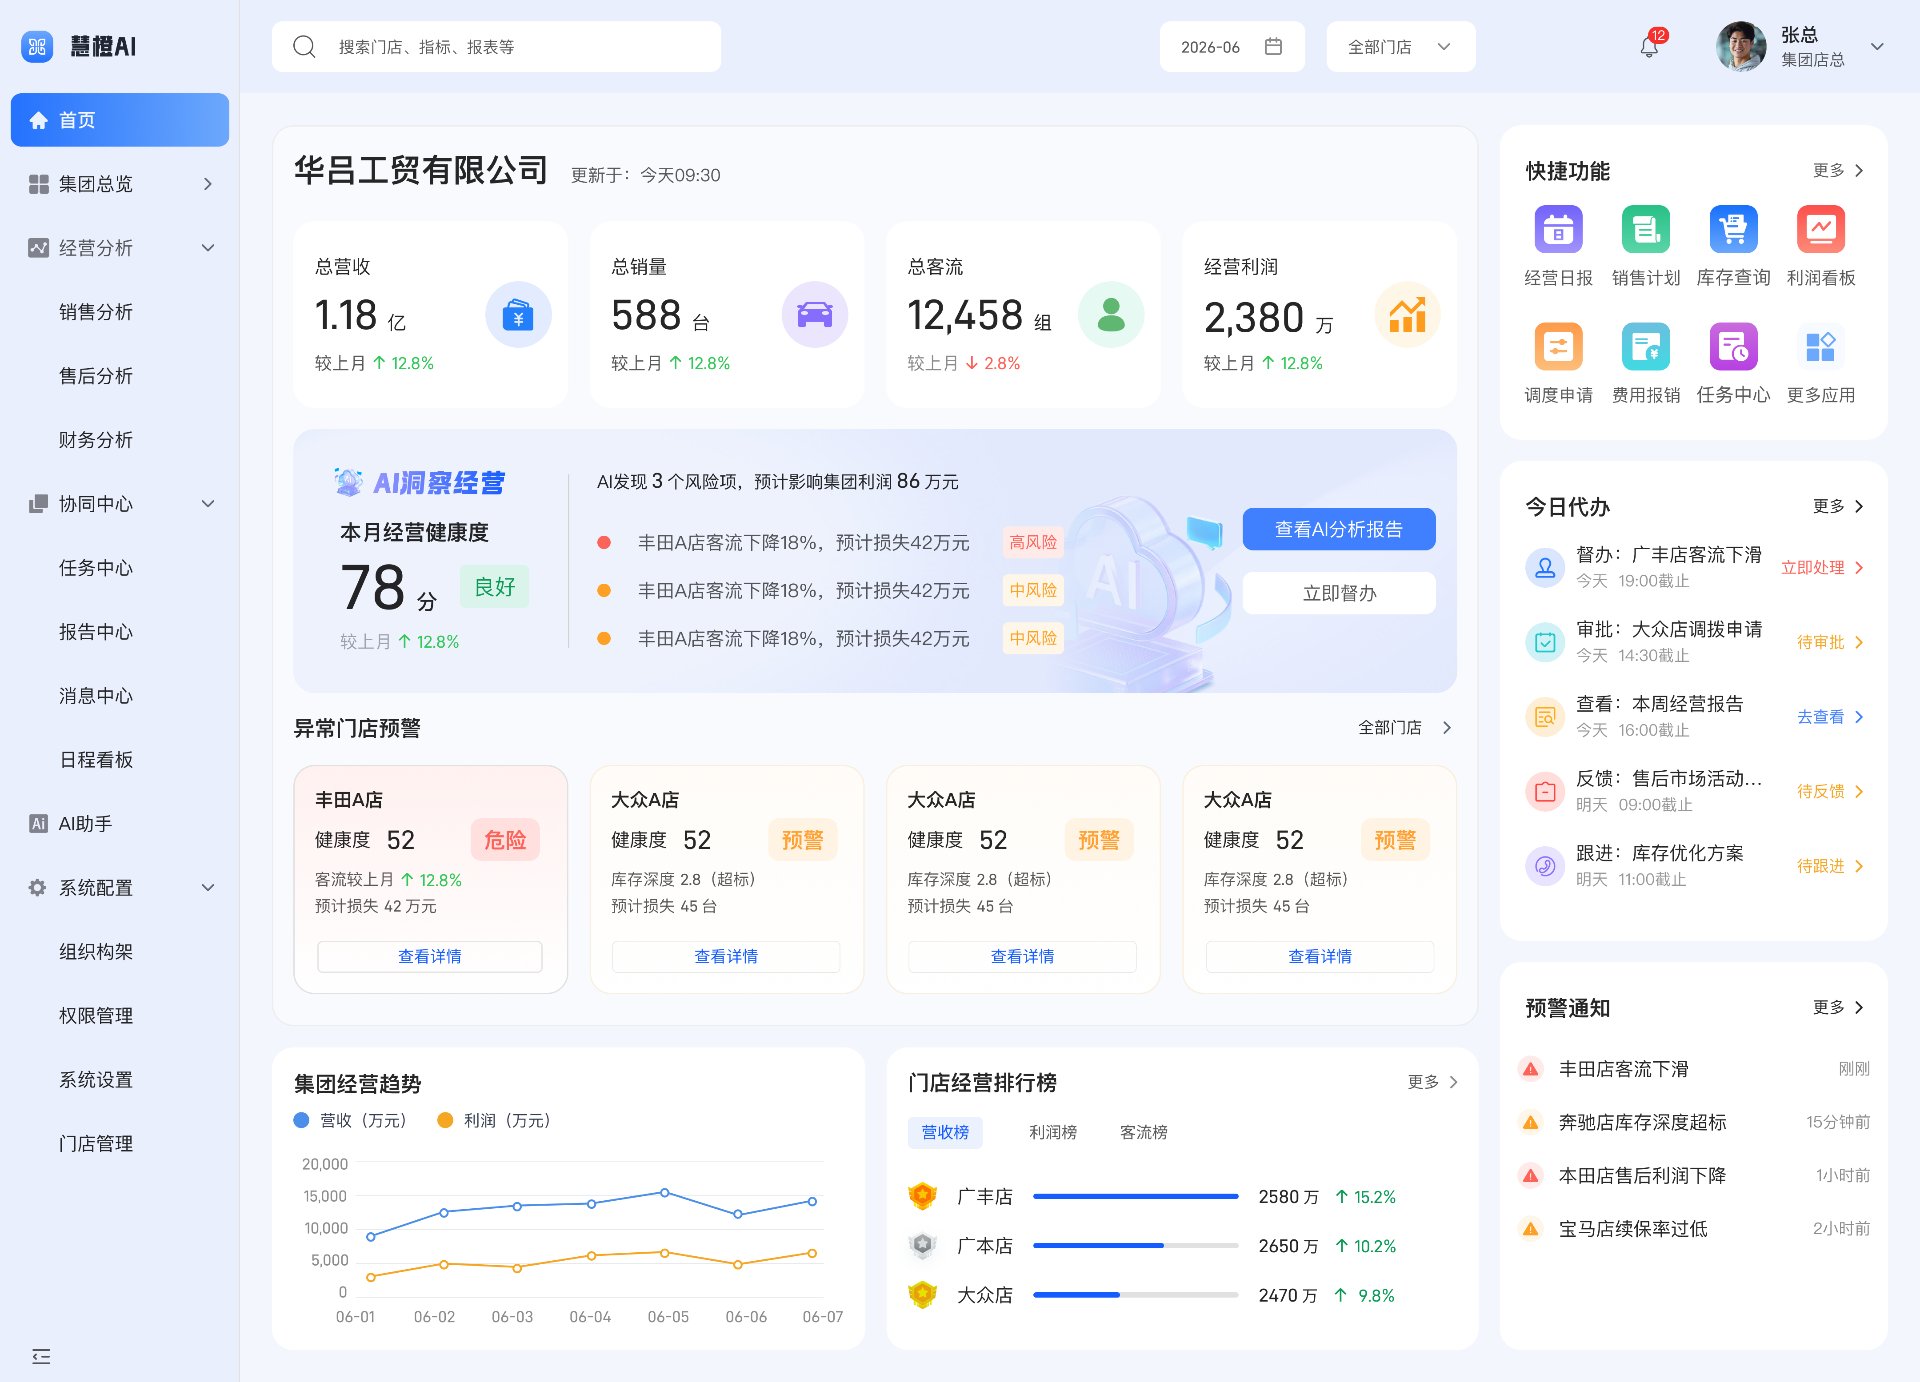
Task: Click the 查看AI分析报告 button
Action: [x=1339, y=529]
